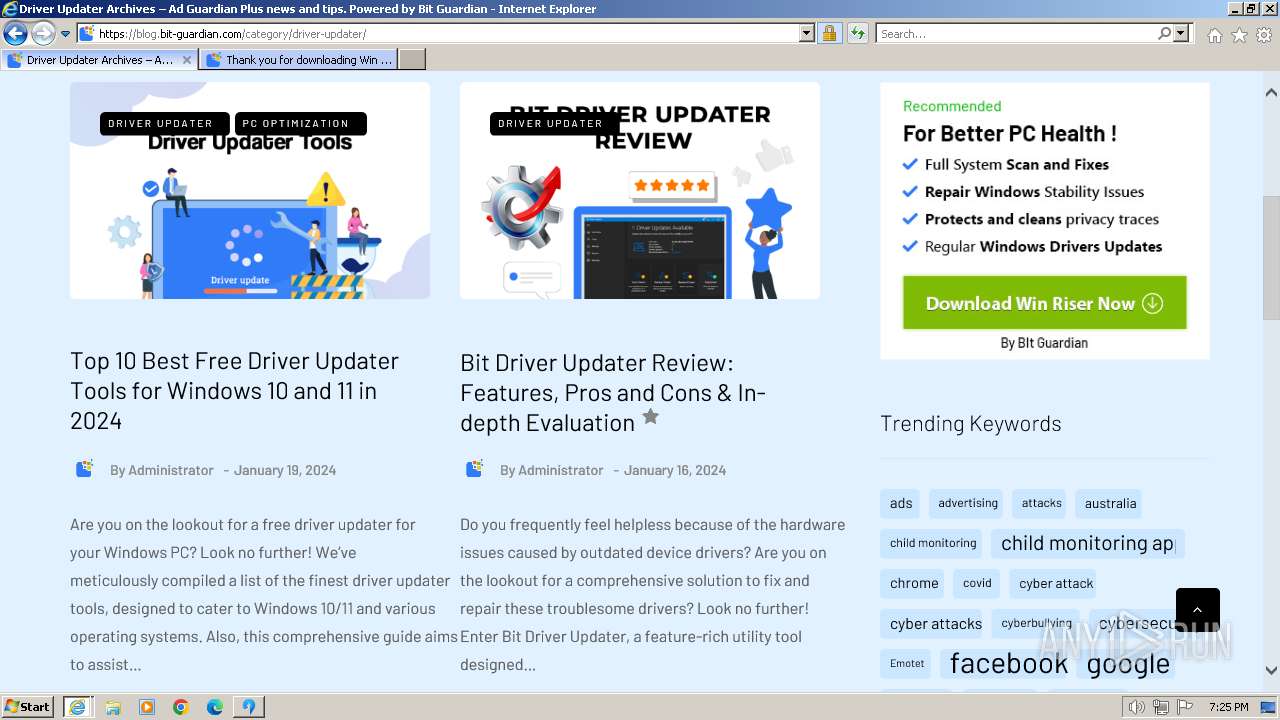This screenshot has height=720, width=1280.
Task: Click the browser Search box
Action: [1015, 34]
